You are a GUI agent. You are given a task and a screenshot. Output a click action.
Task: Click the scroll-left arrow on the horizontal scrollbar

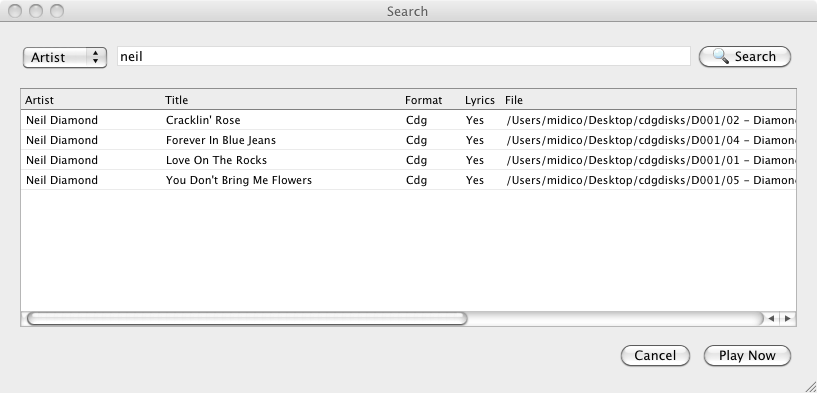click(x=771, y=318)
